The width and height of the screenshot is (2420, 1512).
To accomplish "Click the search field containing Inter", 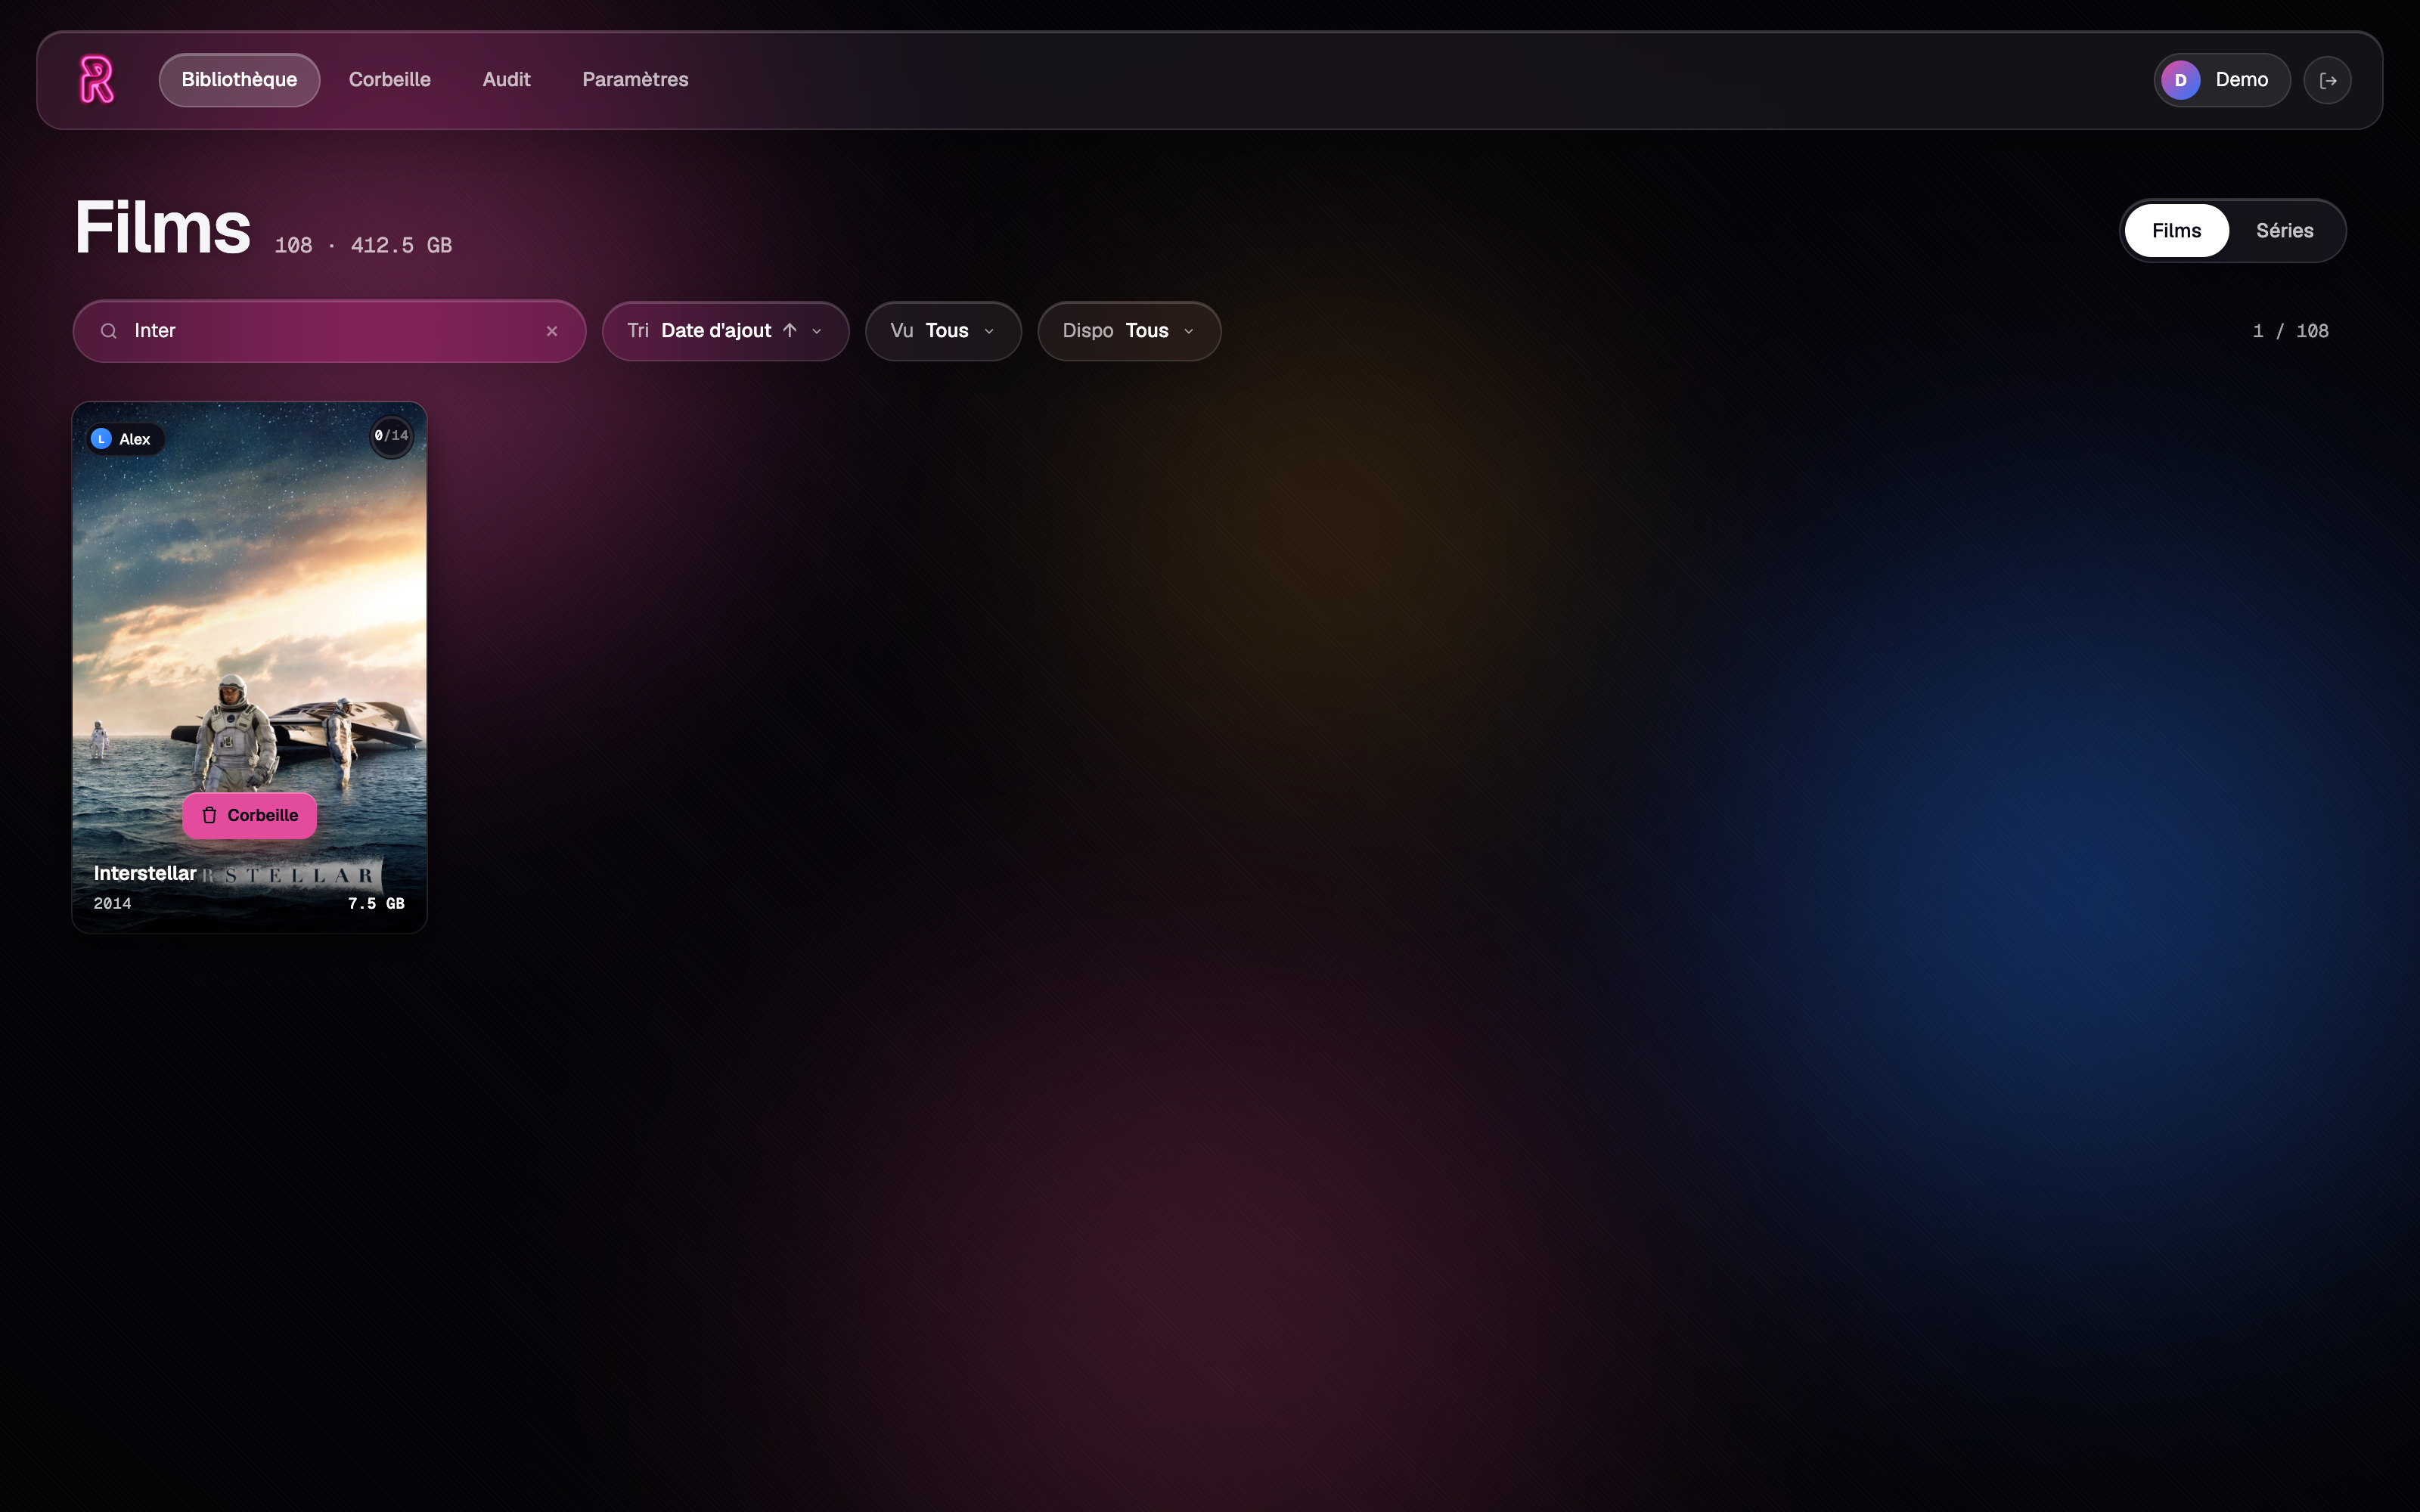I will click(329, 331).
